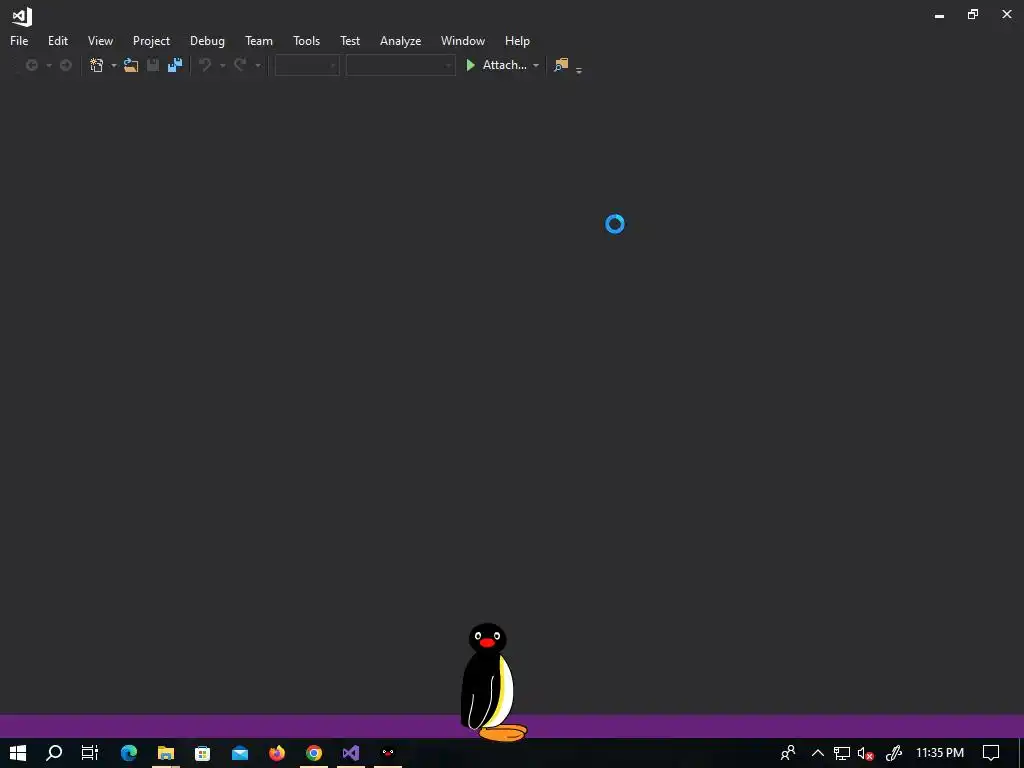Click the Open File icon
Image resolution: width=1024 pixels, height=768 pixels.
(x=131, y=65)
